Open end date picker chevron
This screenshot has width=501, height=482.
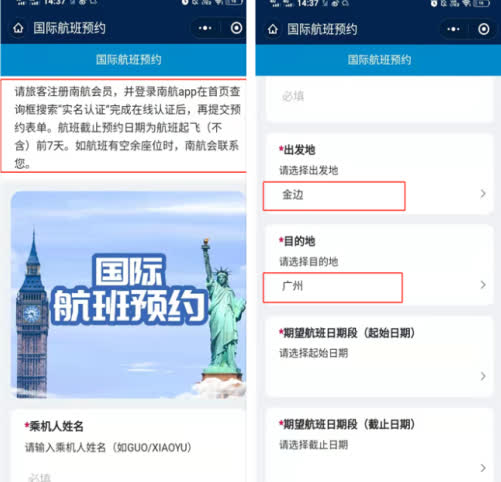(x=483, y=468)
